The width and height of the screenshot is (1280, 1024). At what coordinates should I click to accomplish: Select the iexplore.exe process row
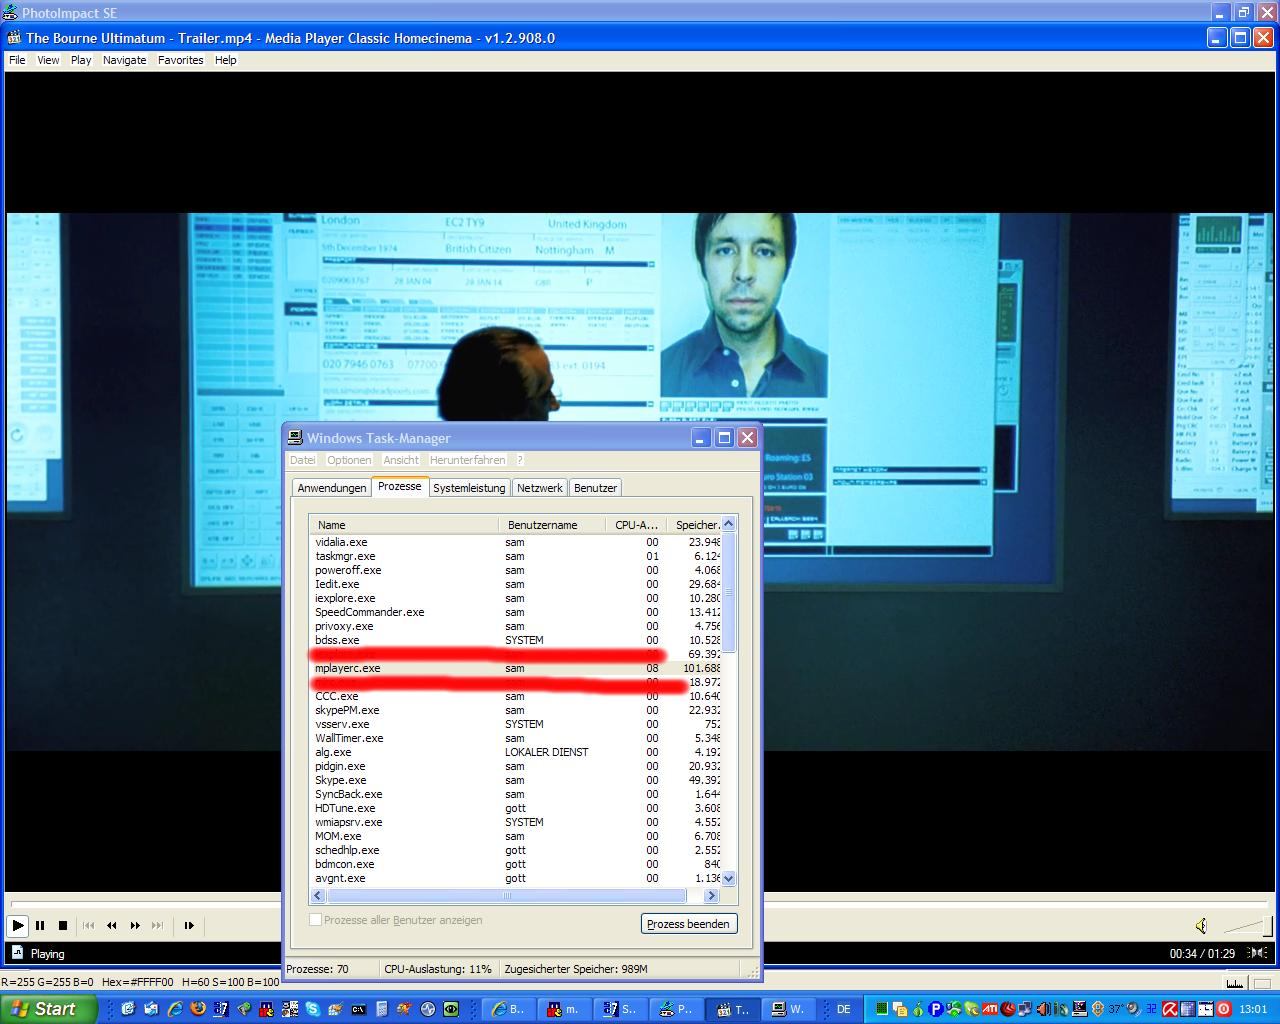point(516,598)
